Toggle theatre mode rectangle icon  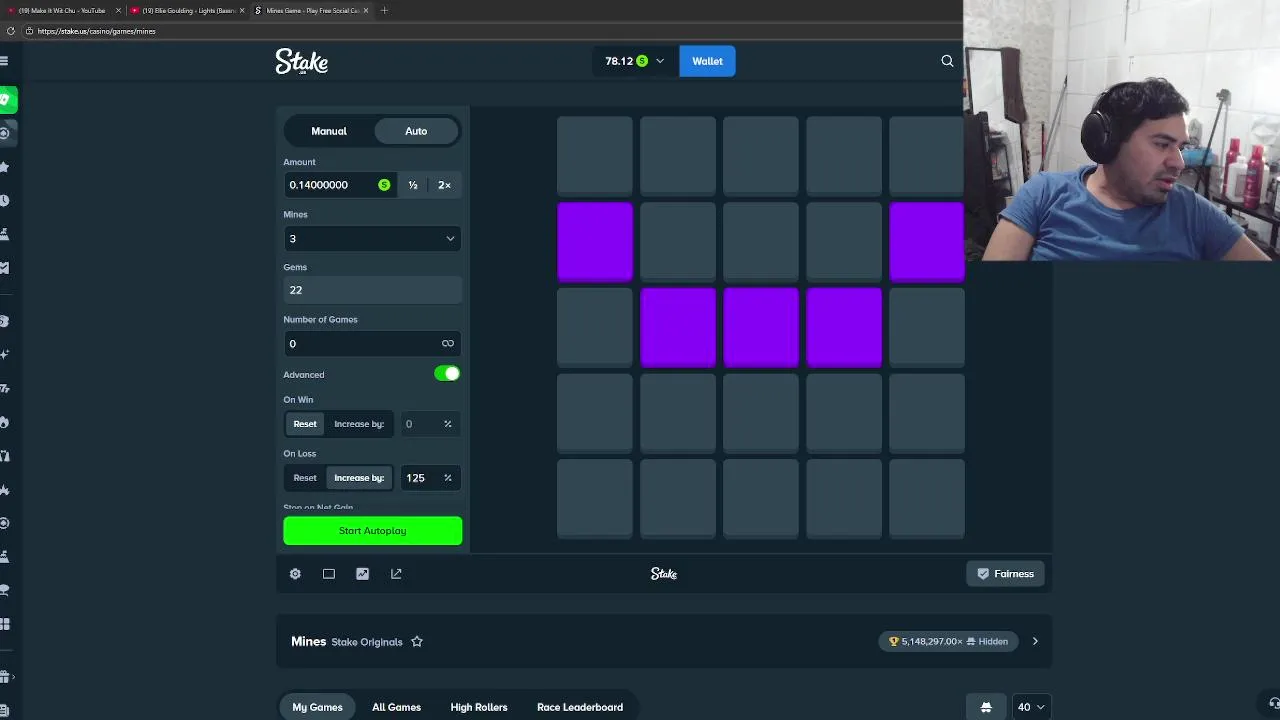click(x=329, y=574)
